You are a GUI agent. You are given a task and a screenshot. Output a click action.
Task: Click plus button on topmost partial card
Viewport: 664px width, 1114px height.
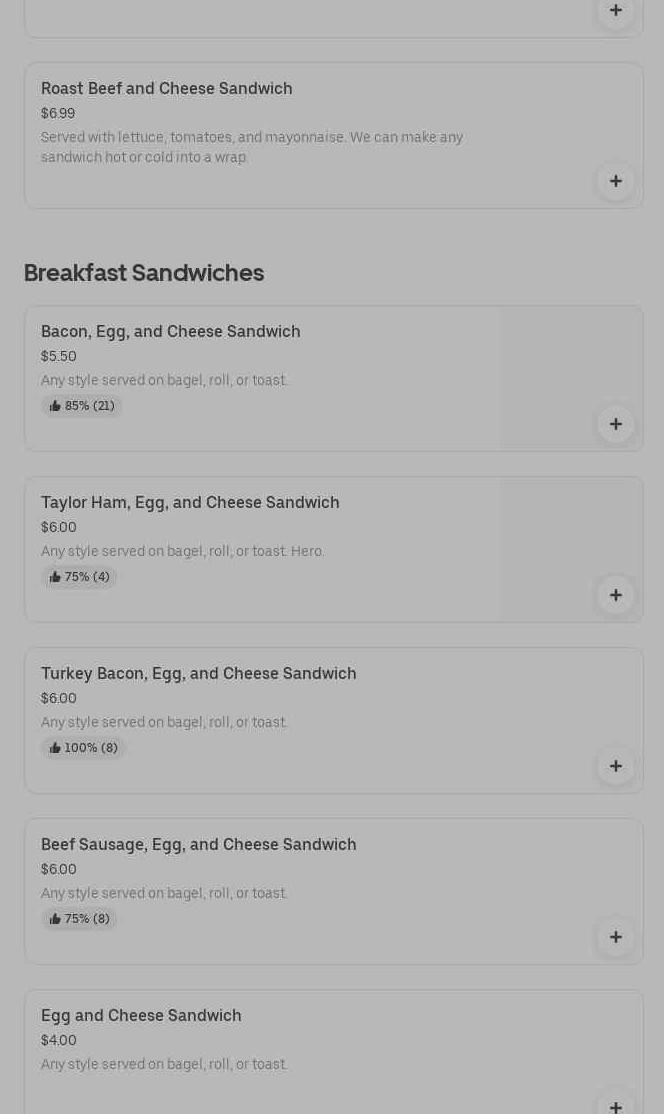(x=616, y=11)
